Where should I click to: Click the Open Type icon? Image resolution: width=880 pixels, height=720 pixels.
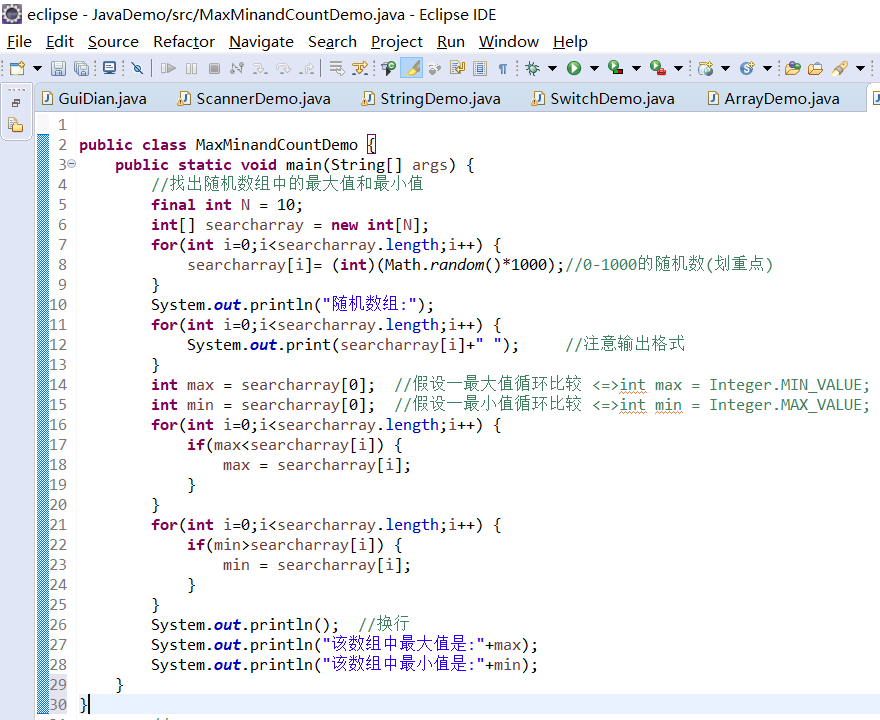click(x=792, y=68)
